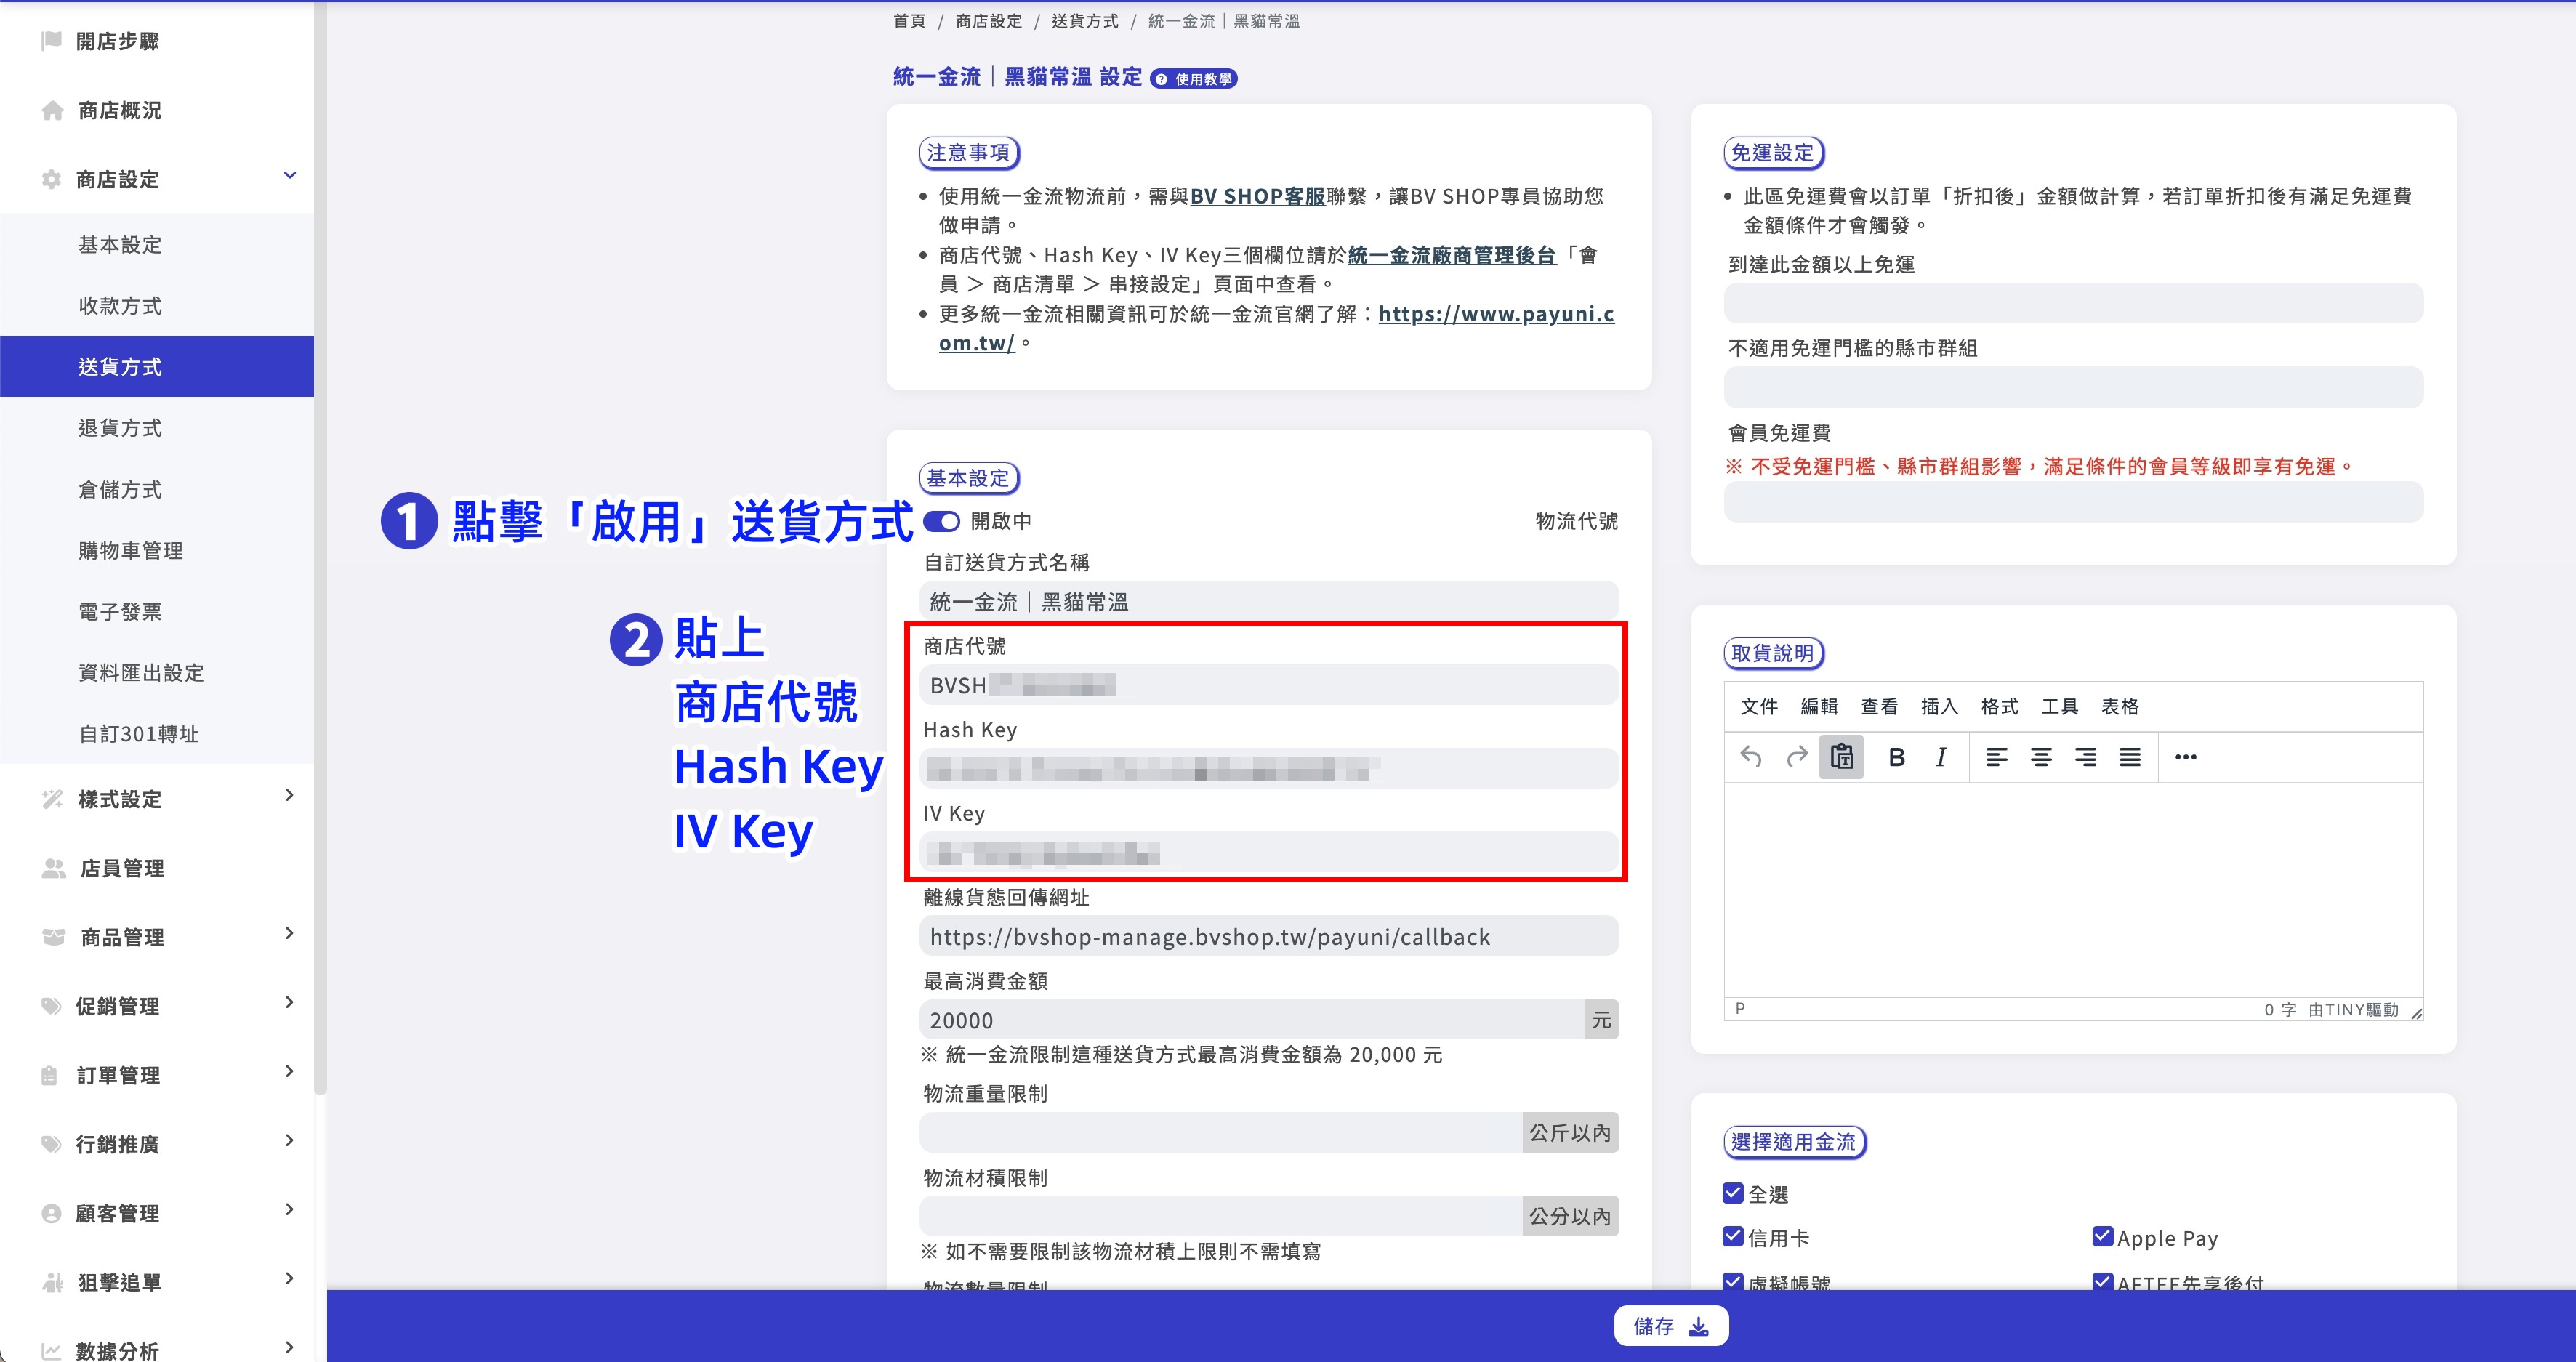This screenshot has height=1362, width=2576.
Task: Expand the 訂單管理 sidebar section
Action: tap(290, 1071)
